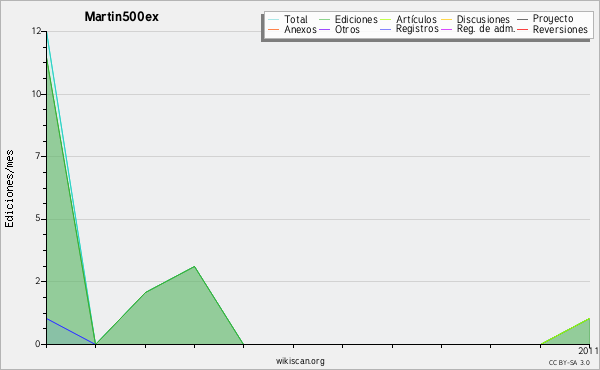Click the wikiscan.org caption text
Viewport: 600px width, 370px height.
[x=300, y=361]
